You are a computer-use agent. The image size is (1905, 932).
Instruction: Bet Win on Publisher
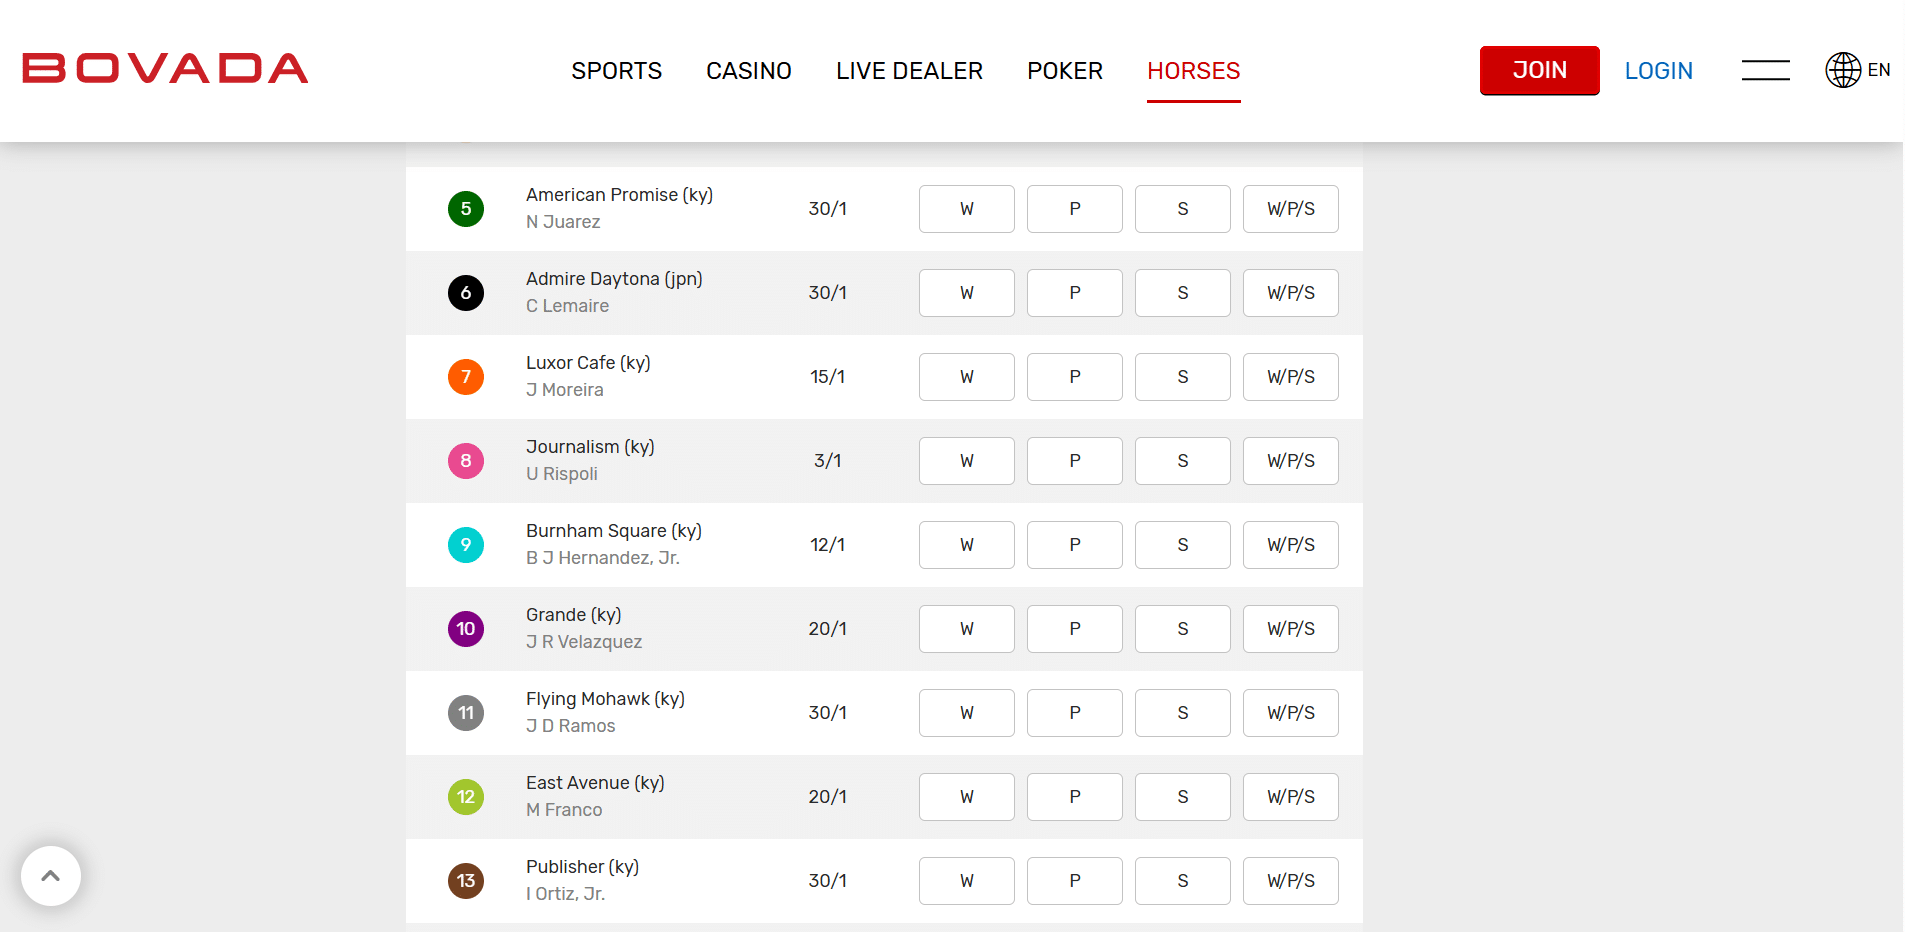[x=967, y=881]
